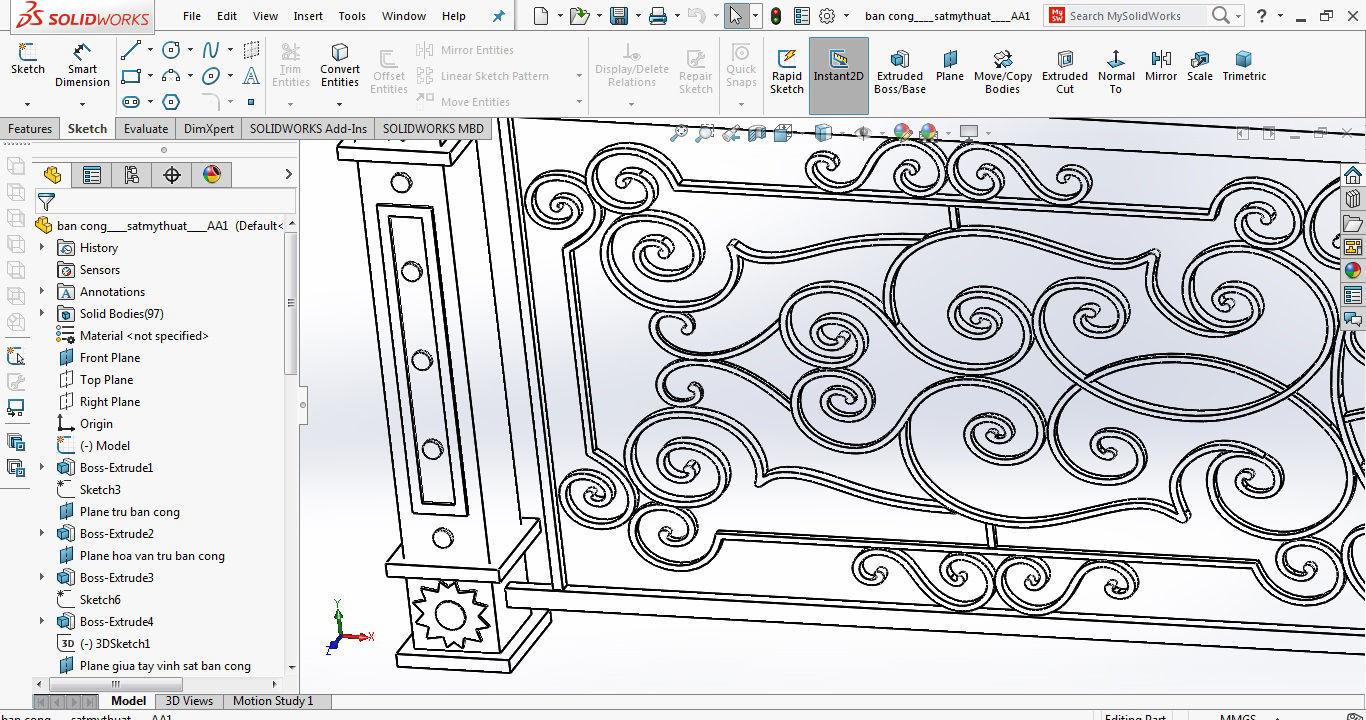Viewport: 1366px width, 720px height.
Task: Open FeatureManager design tree tab
Action: [52, 175]
